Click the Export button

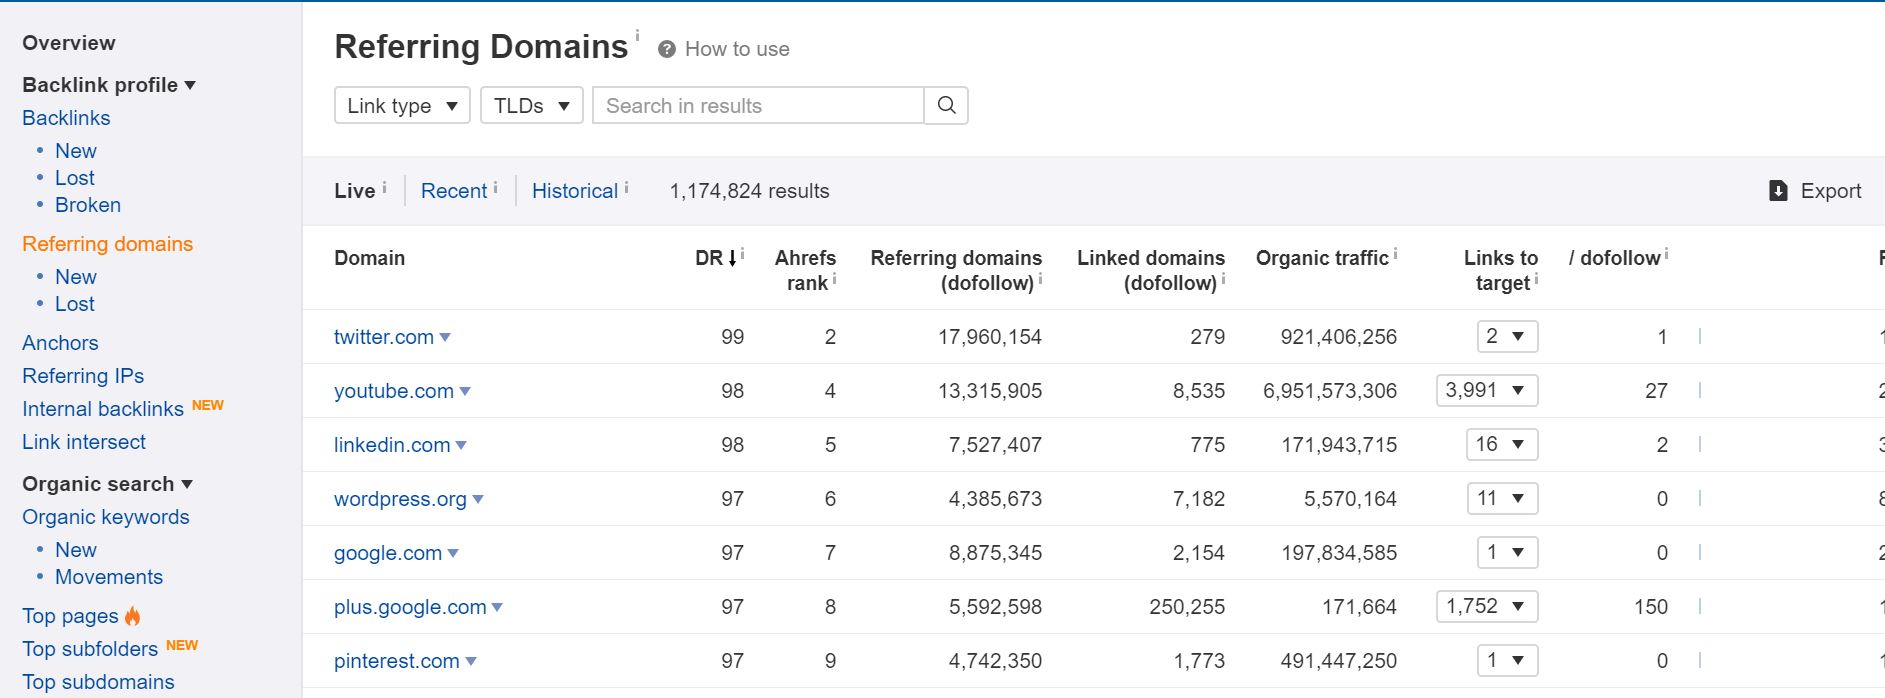pyautogui.click(x=1815, y=191)
